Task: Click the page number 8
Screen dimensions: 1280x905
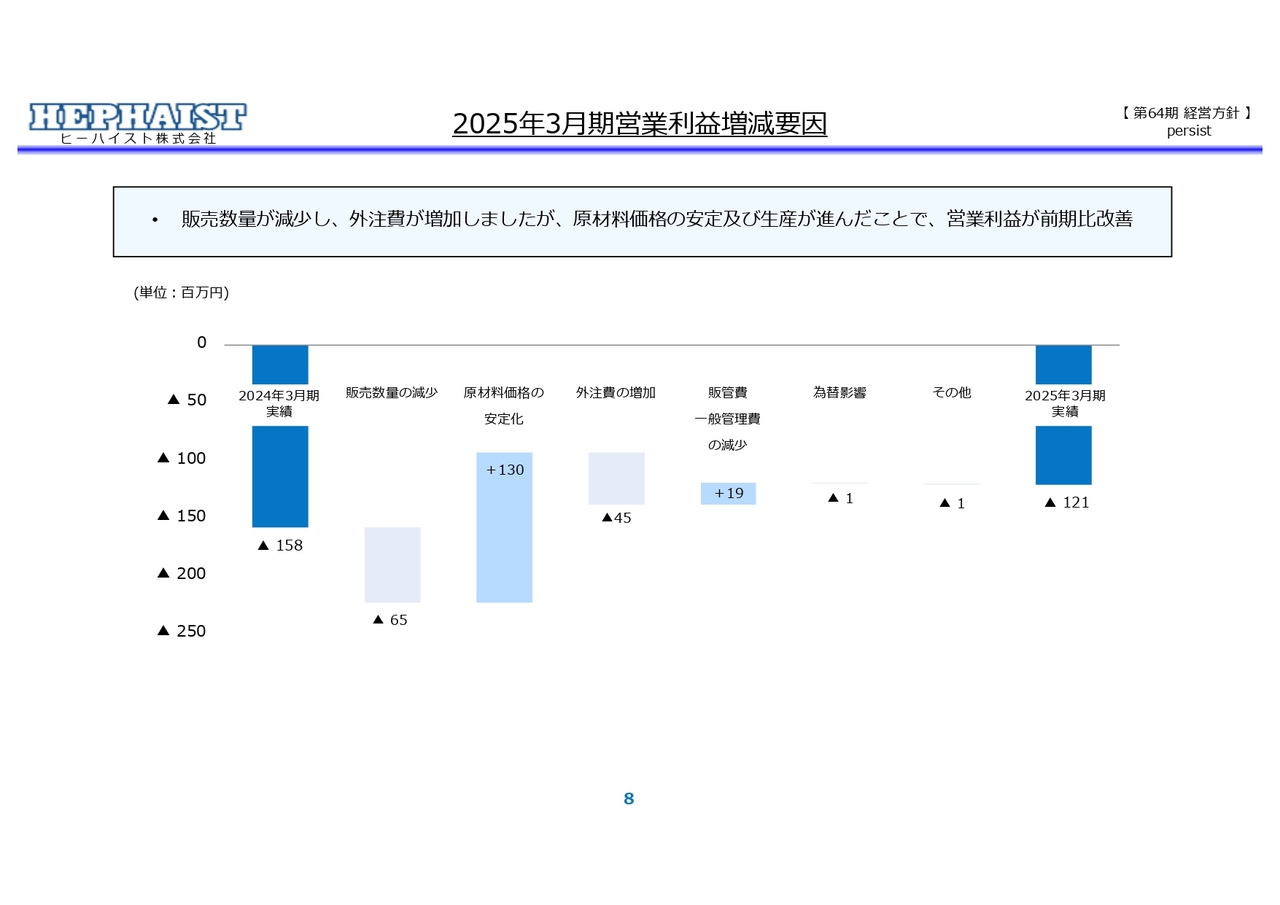Action: (x=629, y=798)
